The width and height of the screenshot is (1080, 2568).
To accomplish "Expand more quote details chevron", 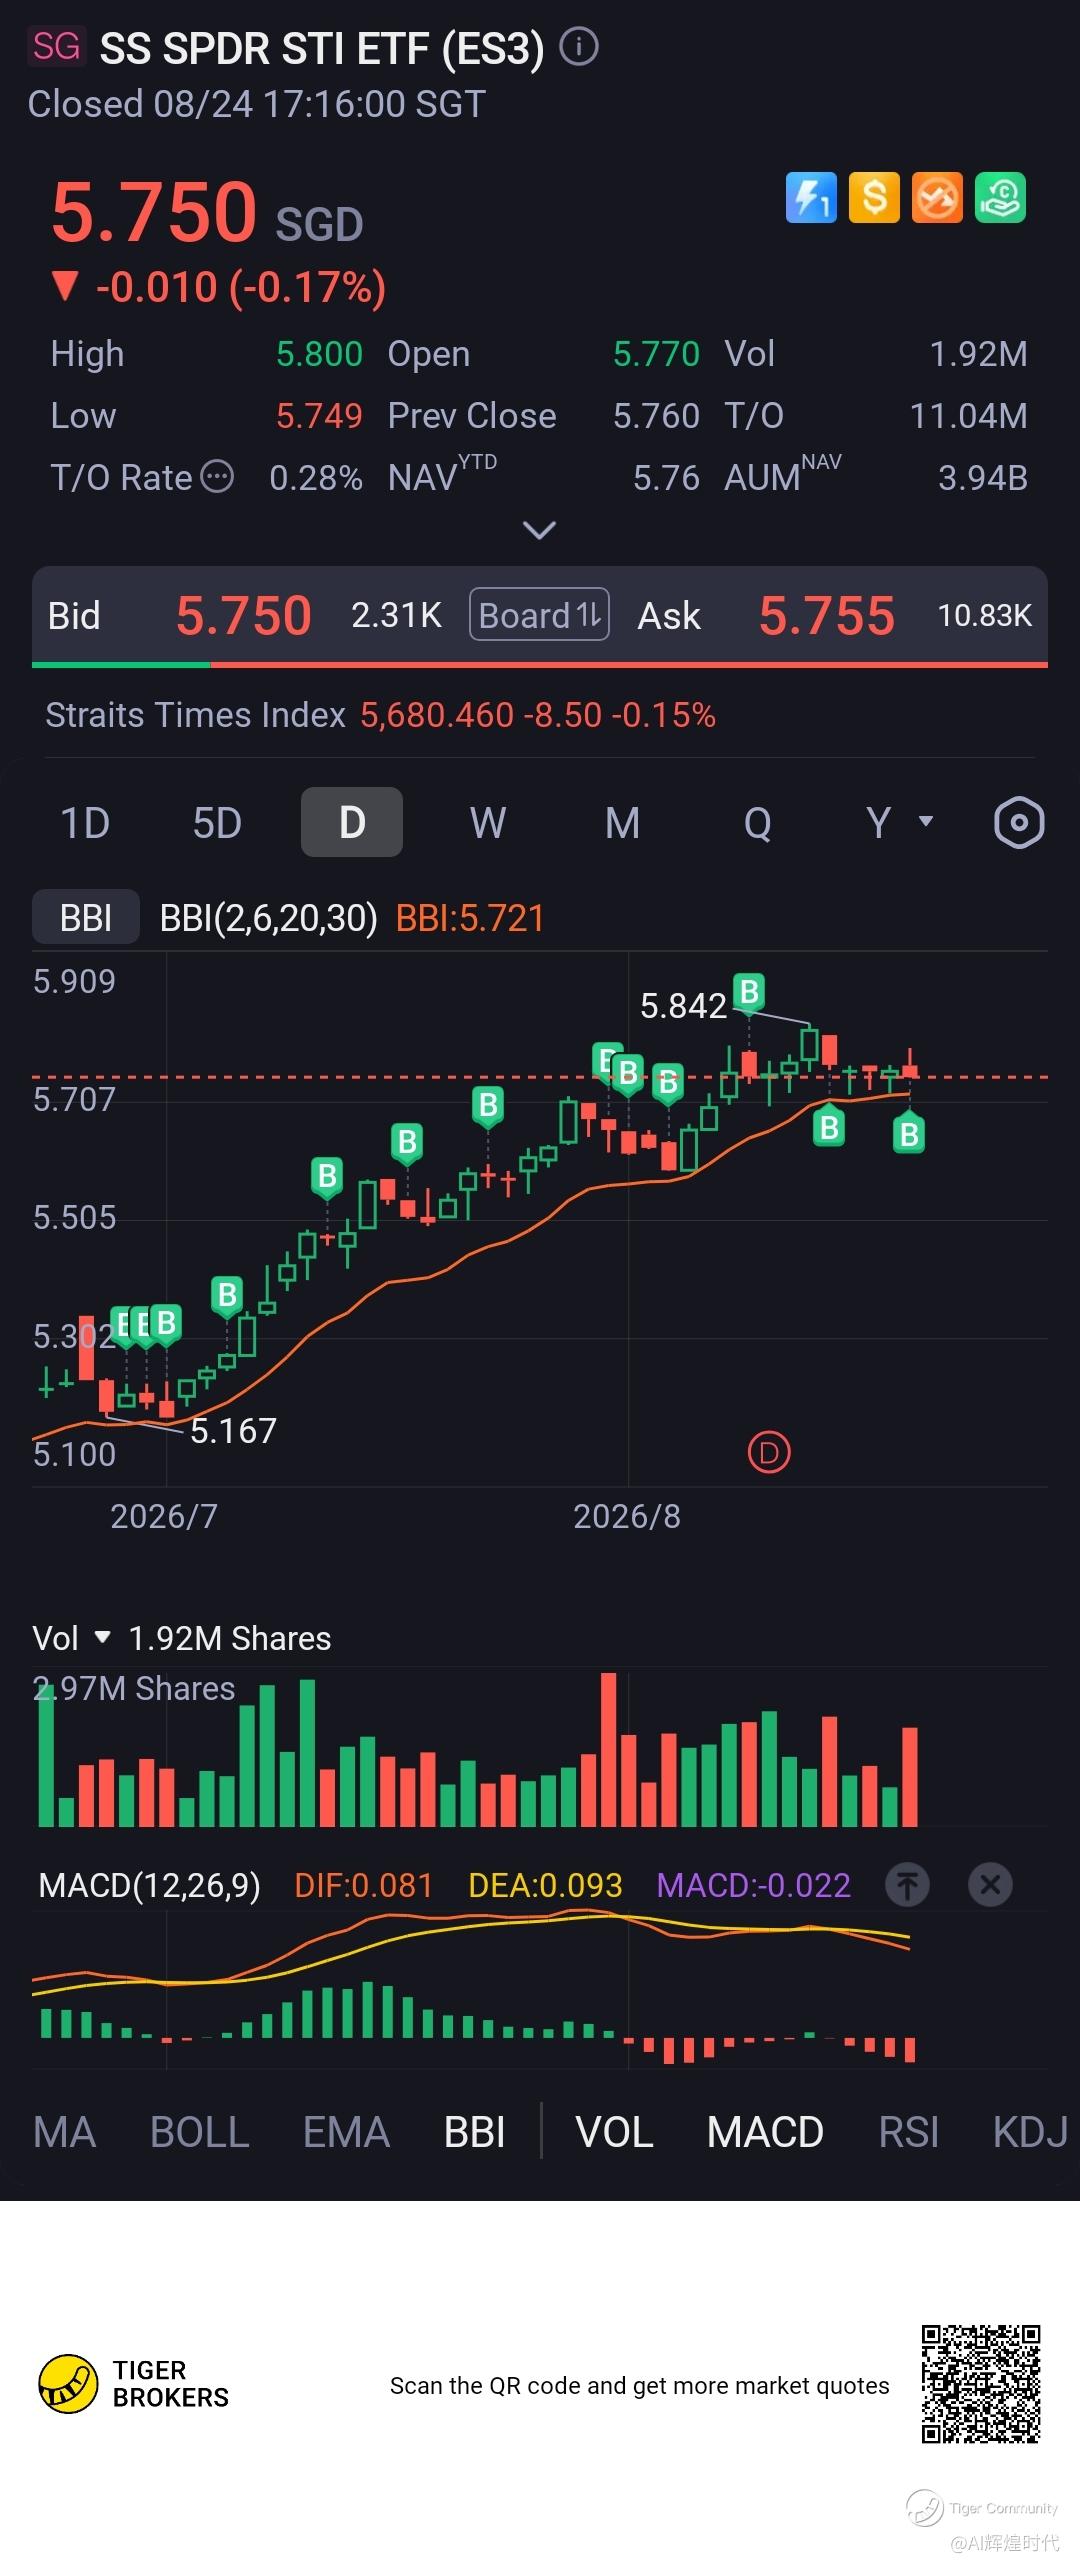I will pyautogui.click(x=540, y=530).
